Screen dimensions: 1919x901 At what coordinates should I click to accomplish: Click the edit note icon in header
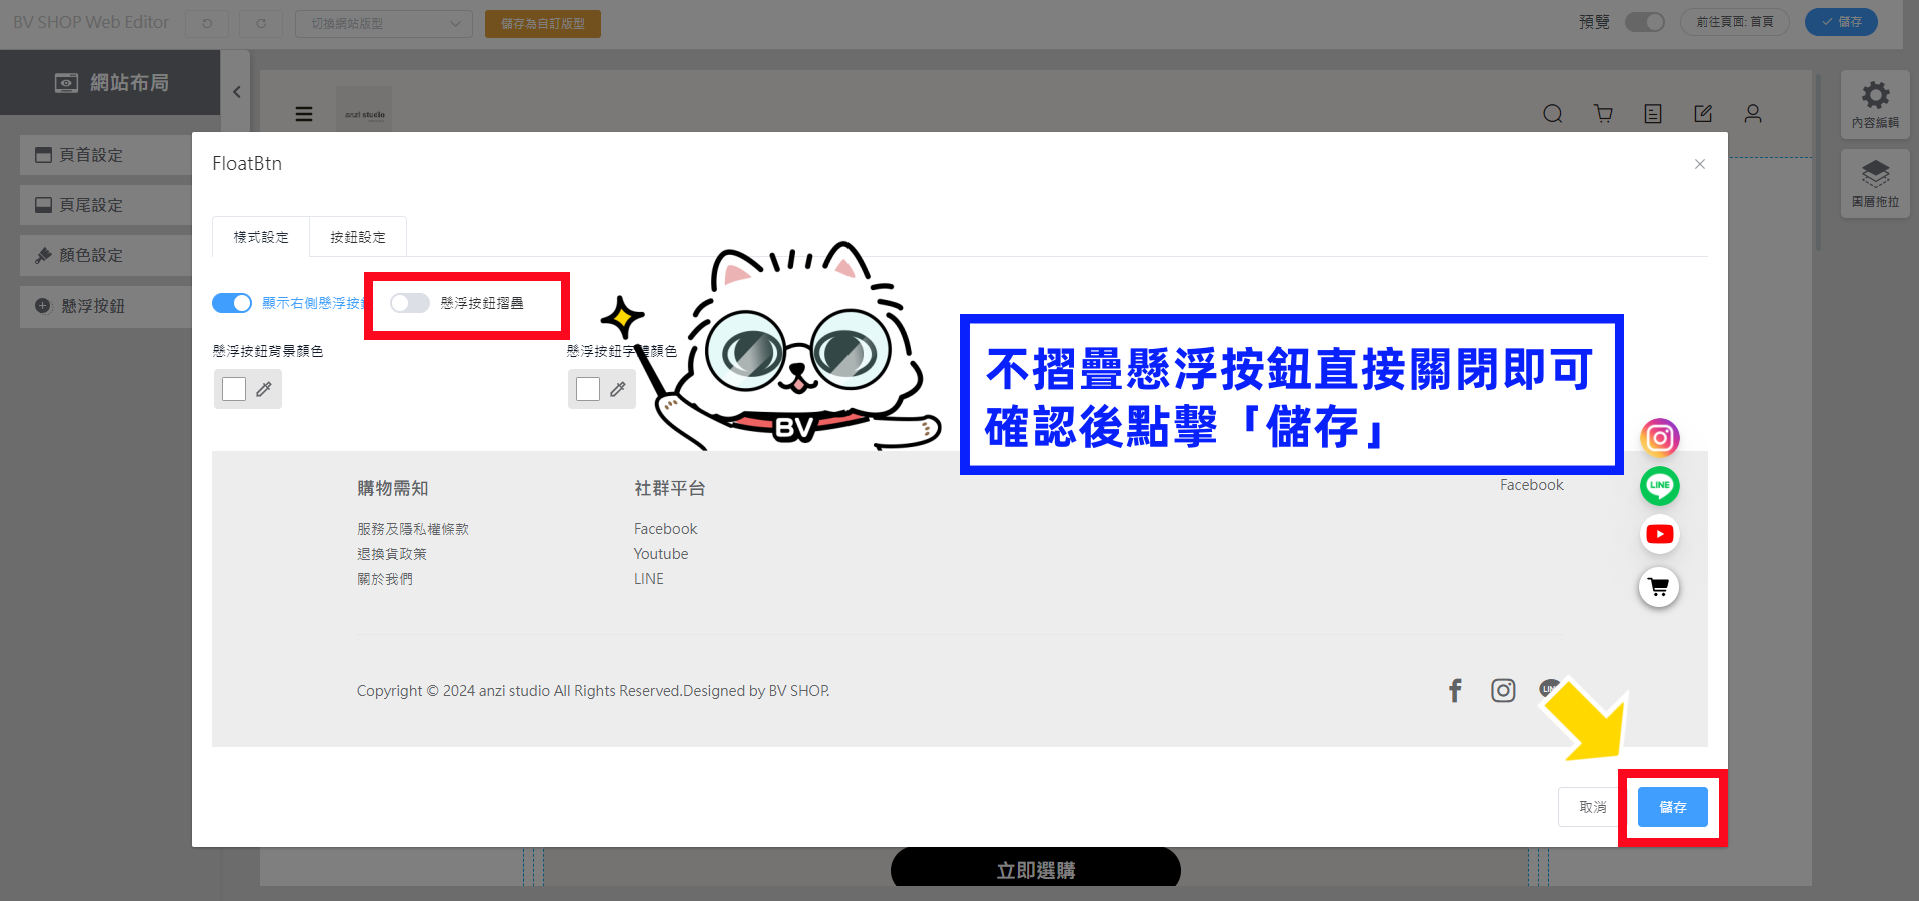(1703, 114)
